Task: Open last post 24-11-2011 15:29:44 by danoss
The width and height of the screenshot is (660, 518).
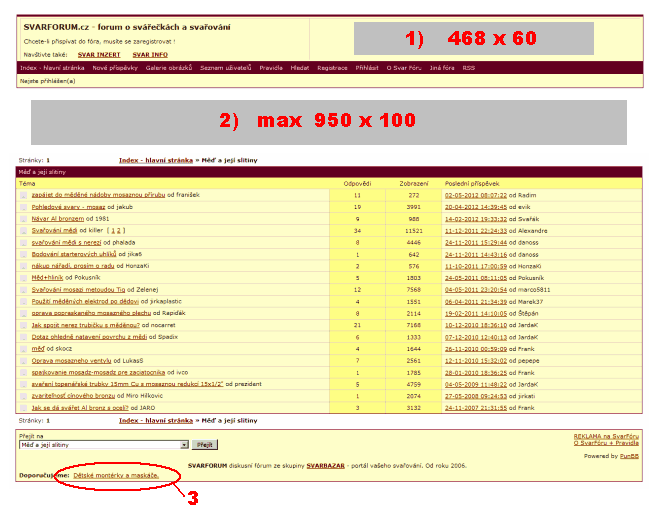Action: point(476,242)
